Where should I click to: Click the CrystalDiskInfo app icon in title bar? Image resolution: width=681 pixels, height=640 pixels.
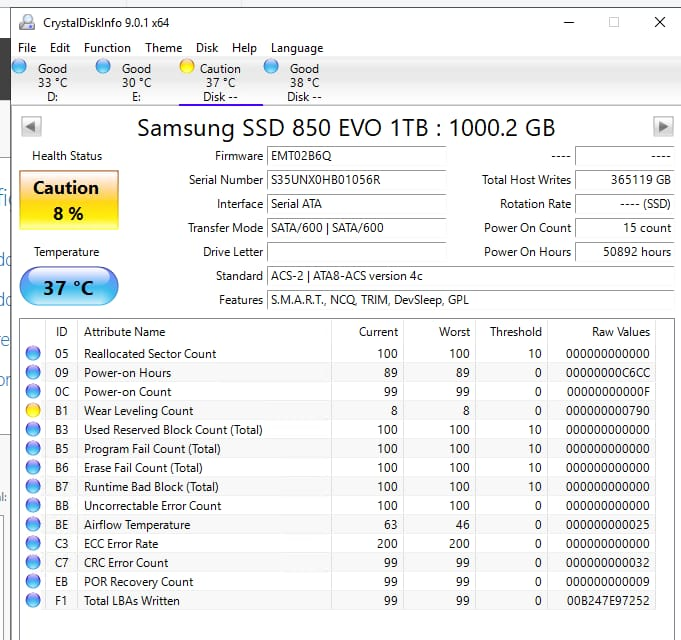pos(27,22)
